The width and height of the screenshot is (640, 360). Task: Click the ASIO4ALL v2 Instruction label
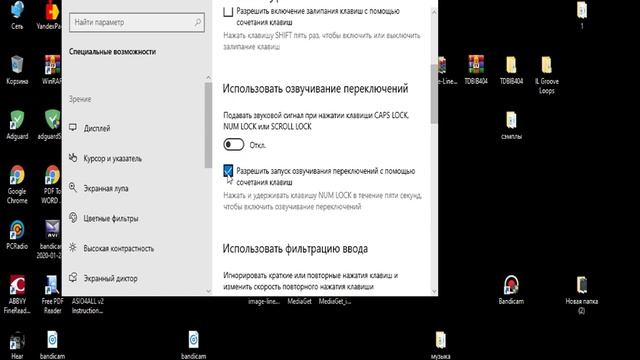click(x=88, y=306)
